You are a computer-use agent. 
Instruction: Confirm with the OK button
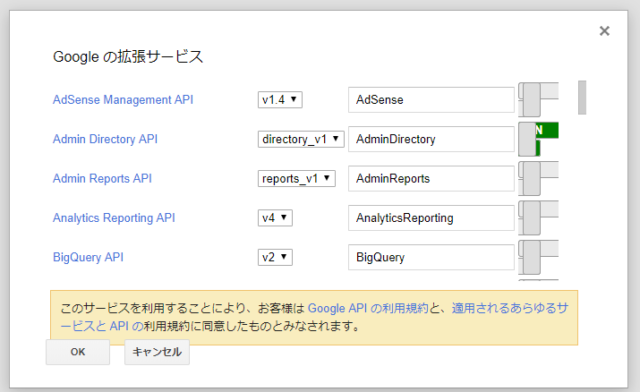coord(78,352)
